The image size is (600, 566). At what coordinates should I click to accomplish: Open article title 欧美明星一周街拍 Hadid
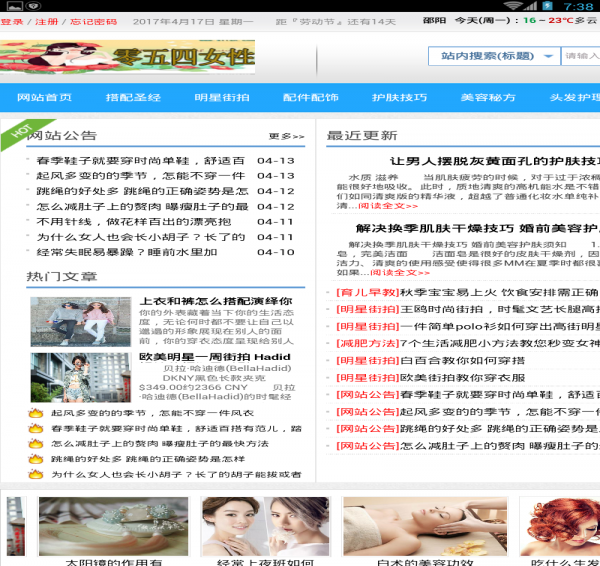[x=215, y=357]
